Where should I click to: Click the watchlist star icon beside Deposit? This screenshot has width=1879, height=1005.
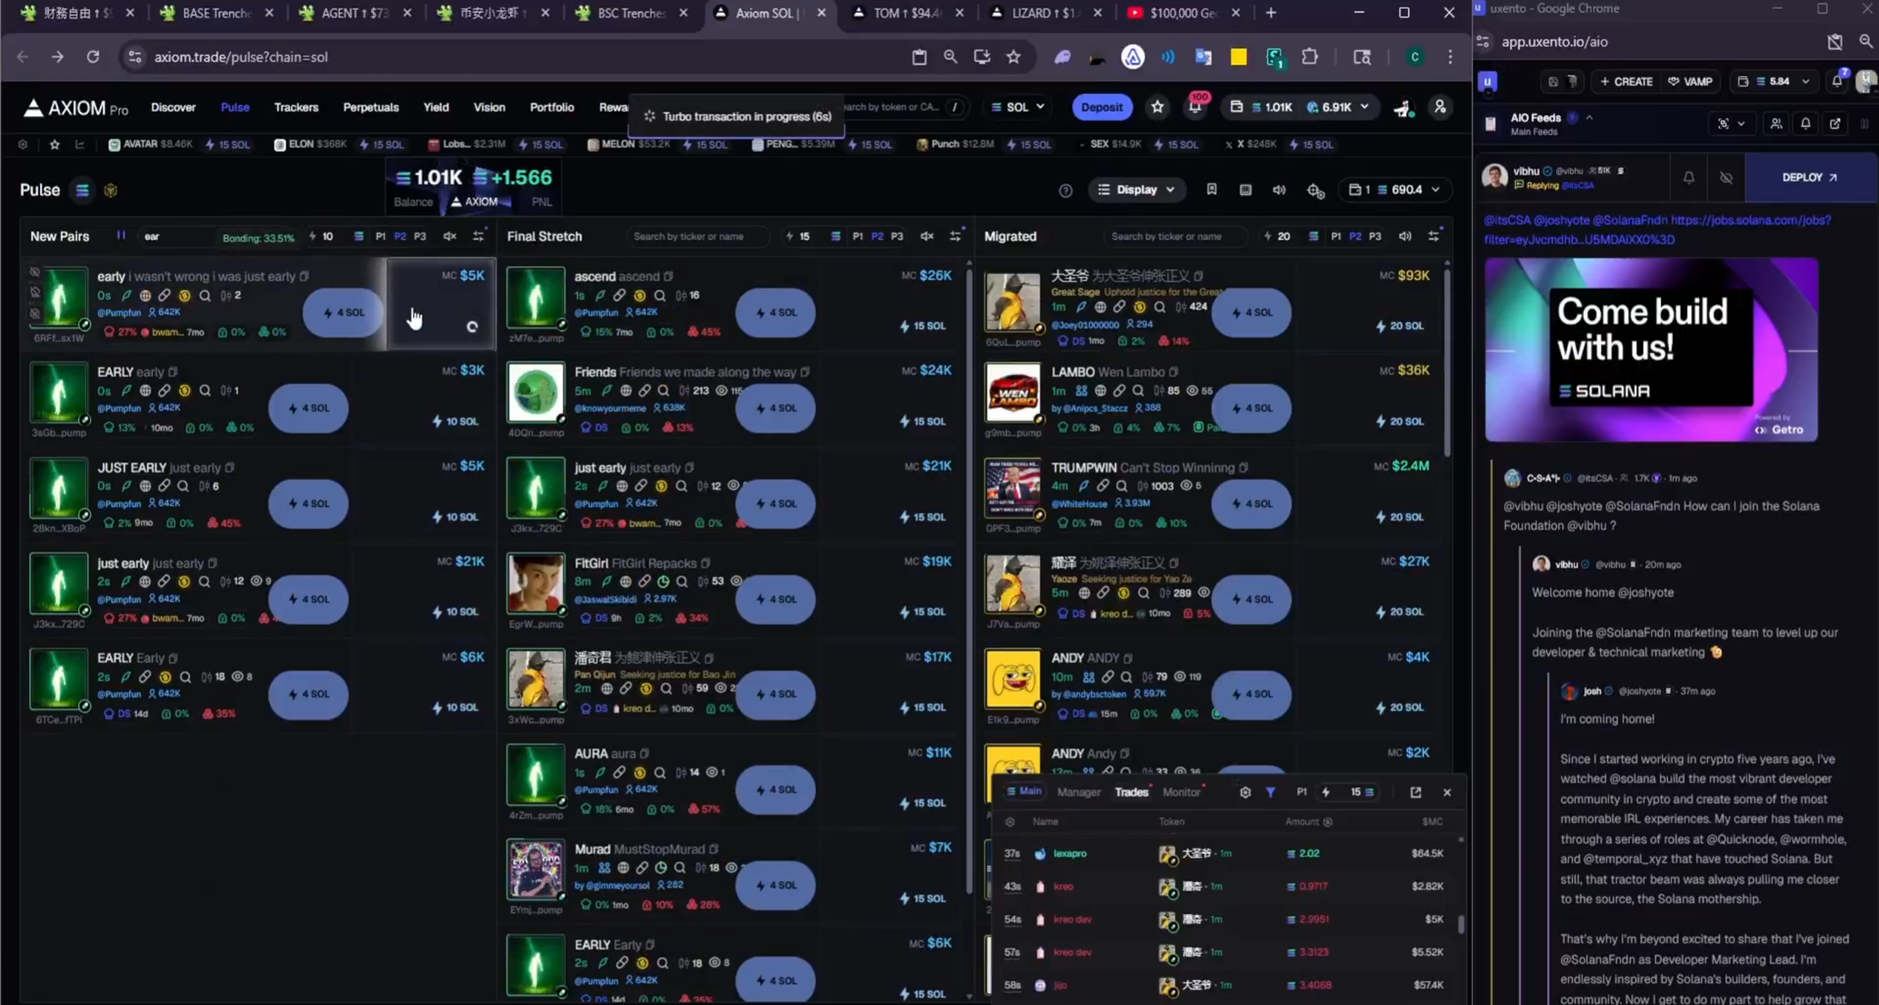[x=1157, y=107]
